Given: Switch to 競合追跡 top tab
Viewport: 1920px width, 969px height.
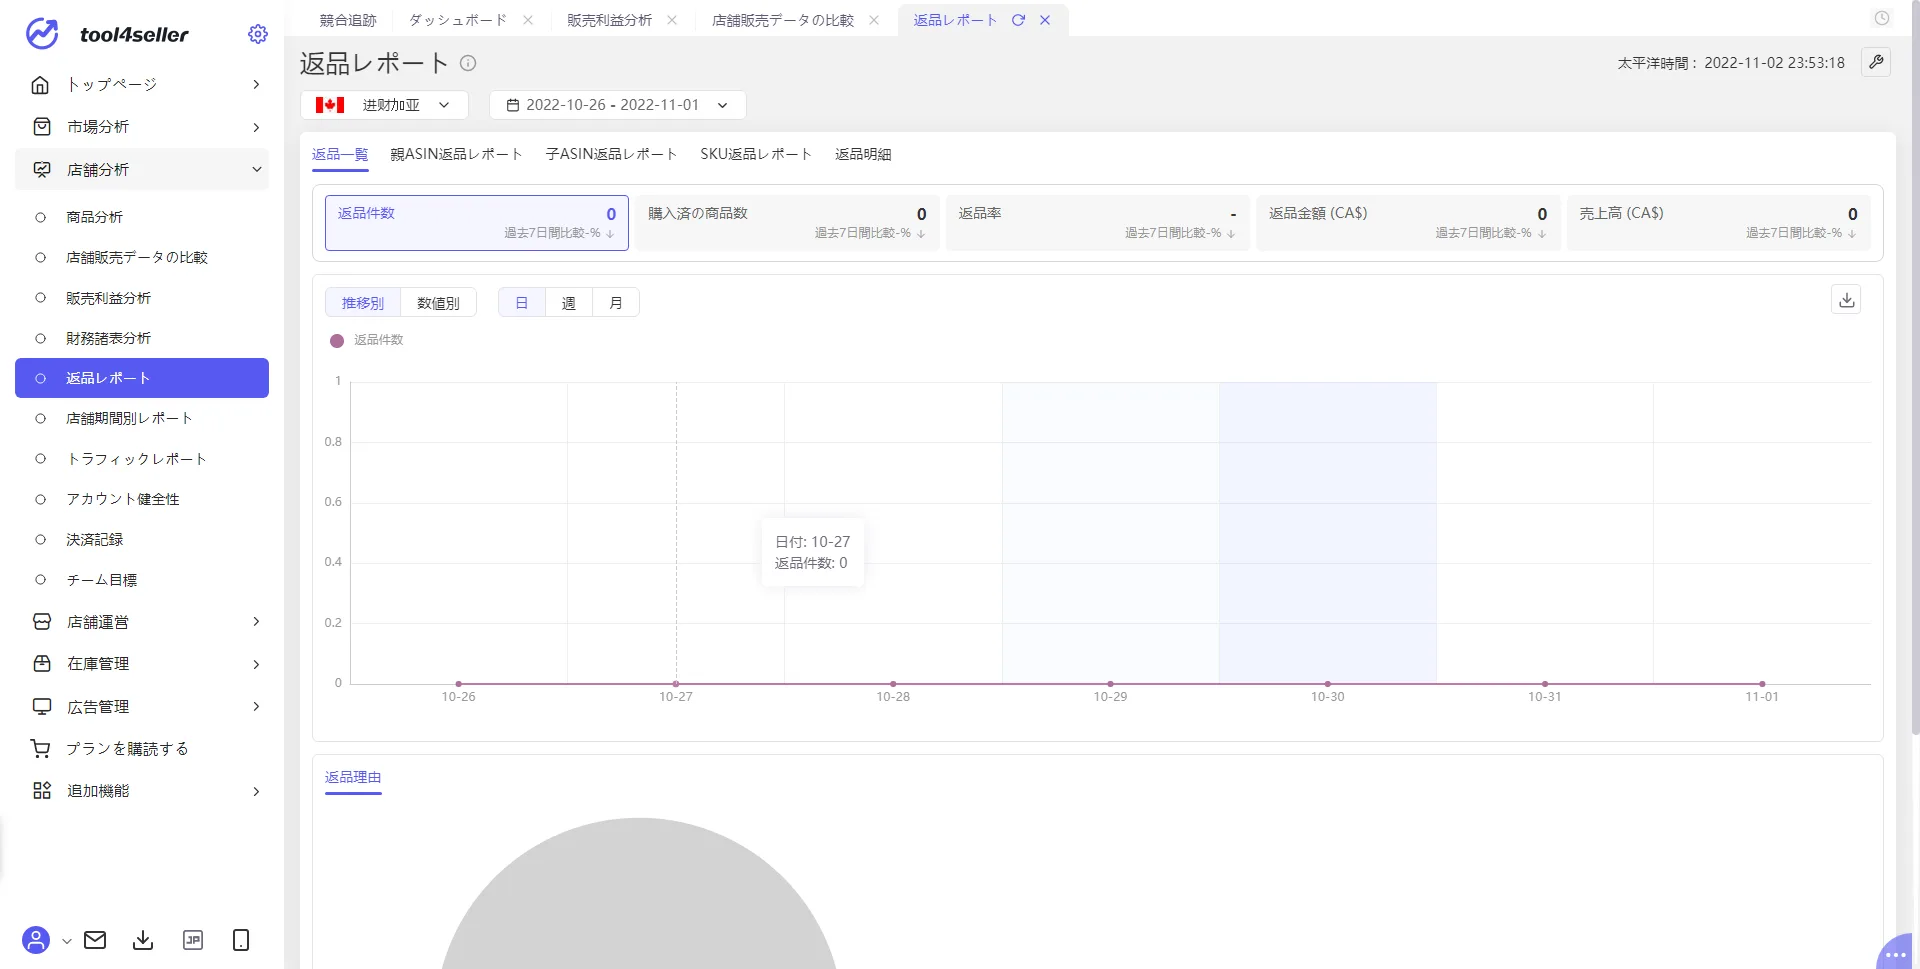Looking at the screenshot, I should 348,20.
